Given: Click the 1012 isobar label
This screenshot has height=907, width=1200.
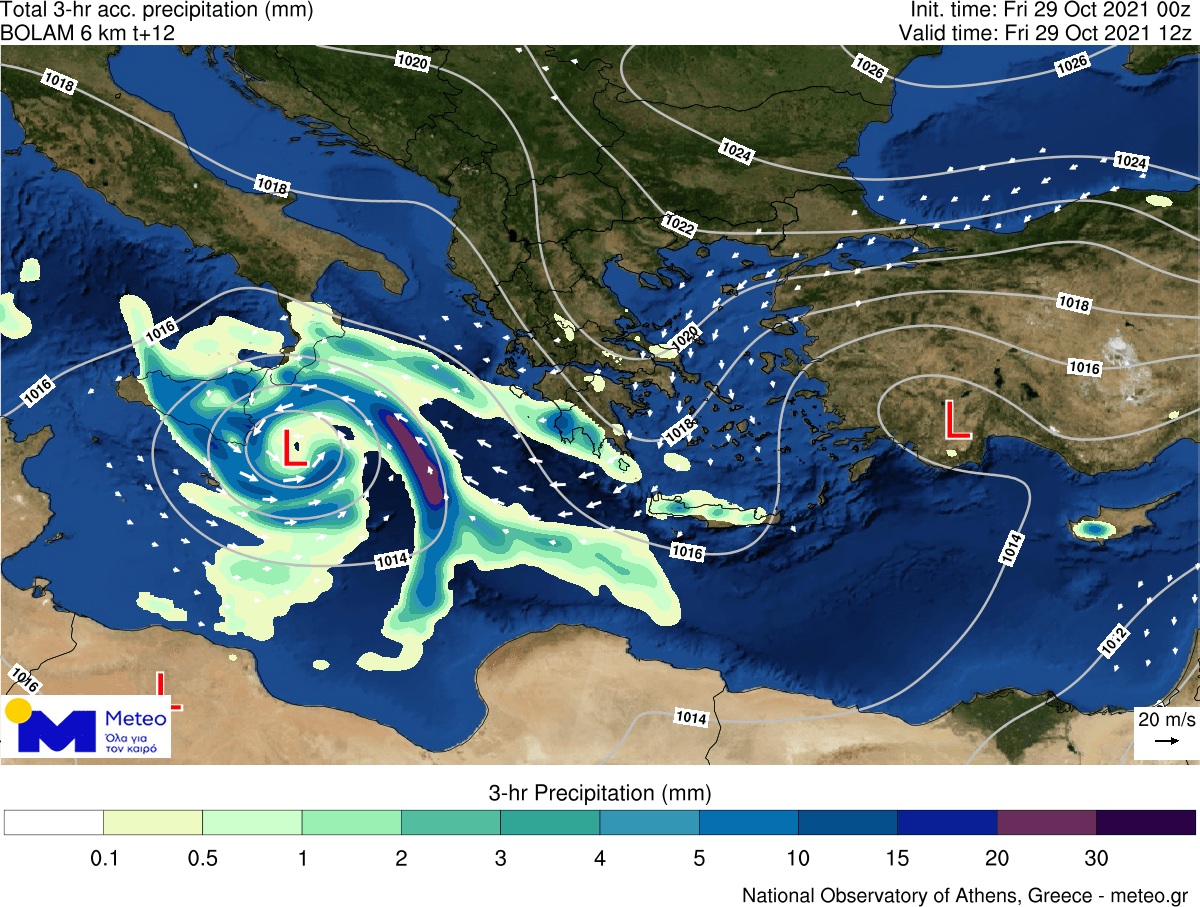Looking at the screenshot, I should [x=1114, y=641].
